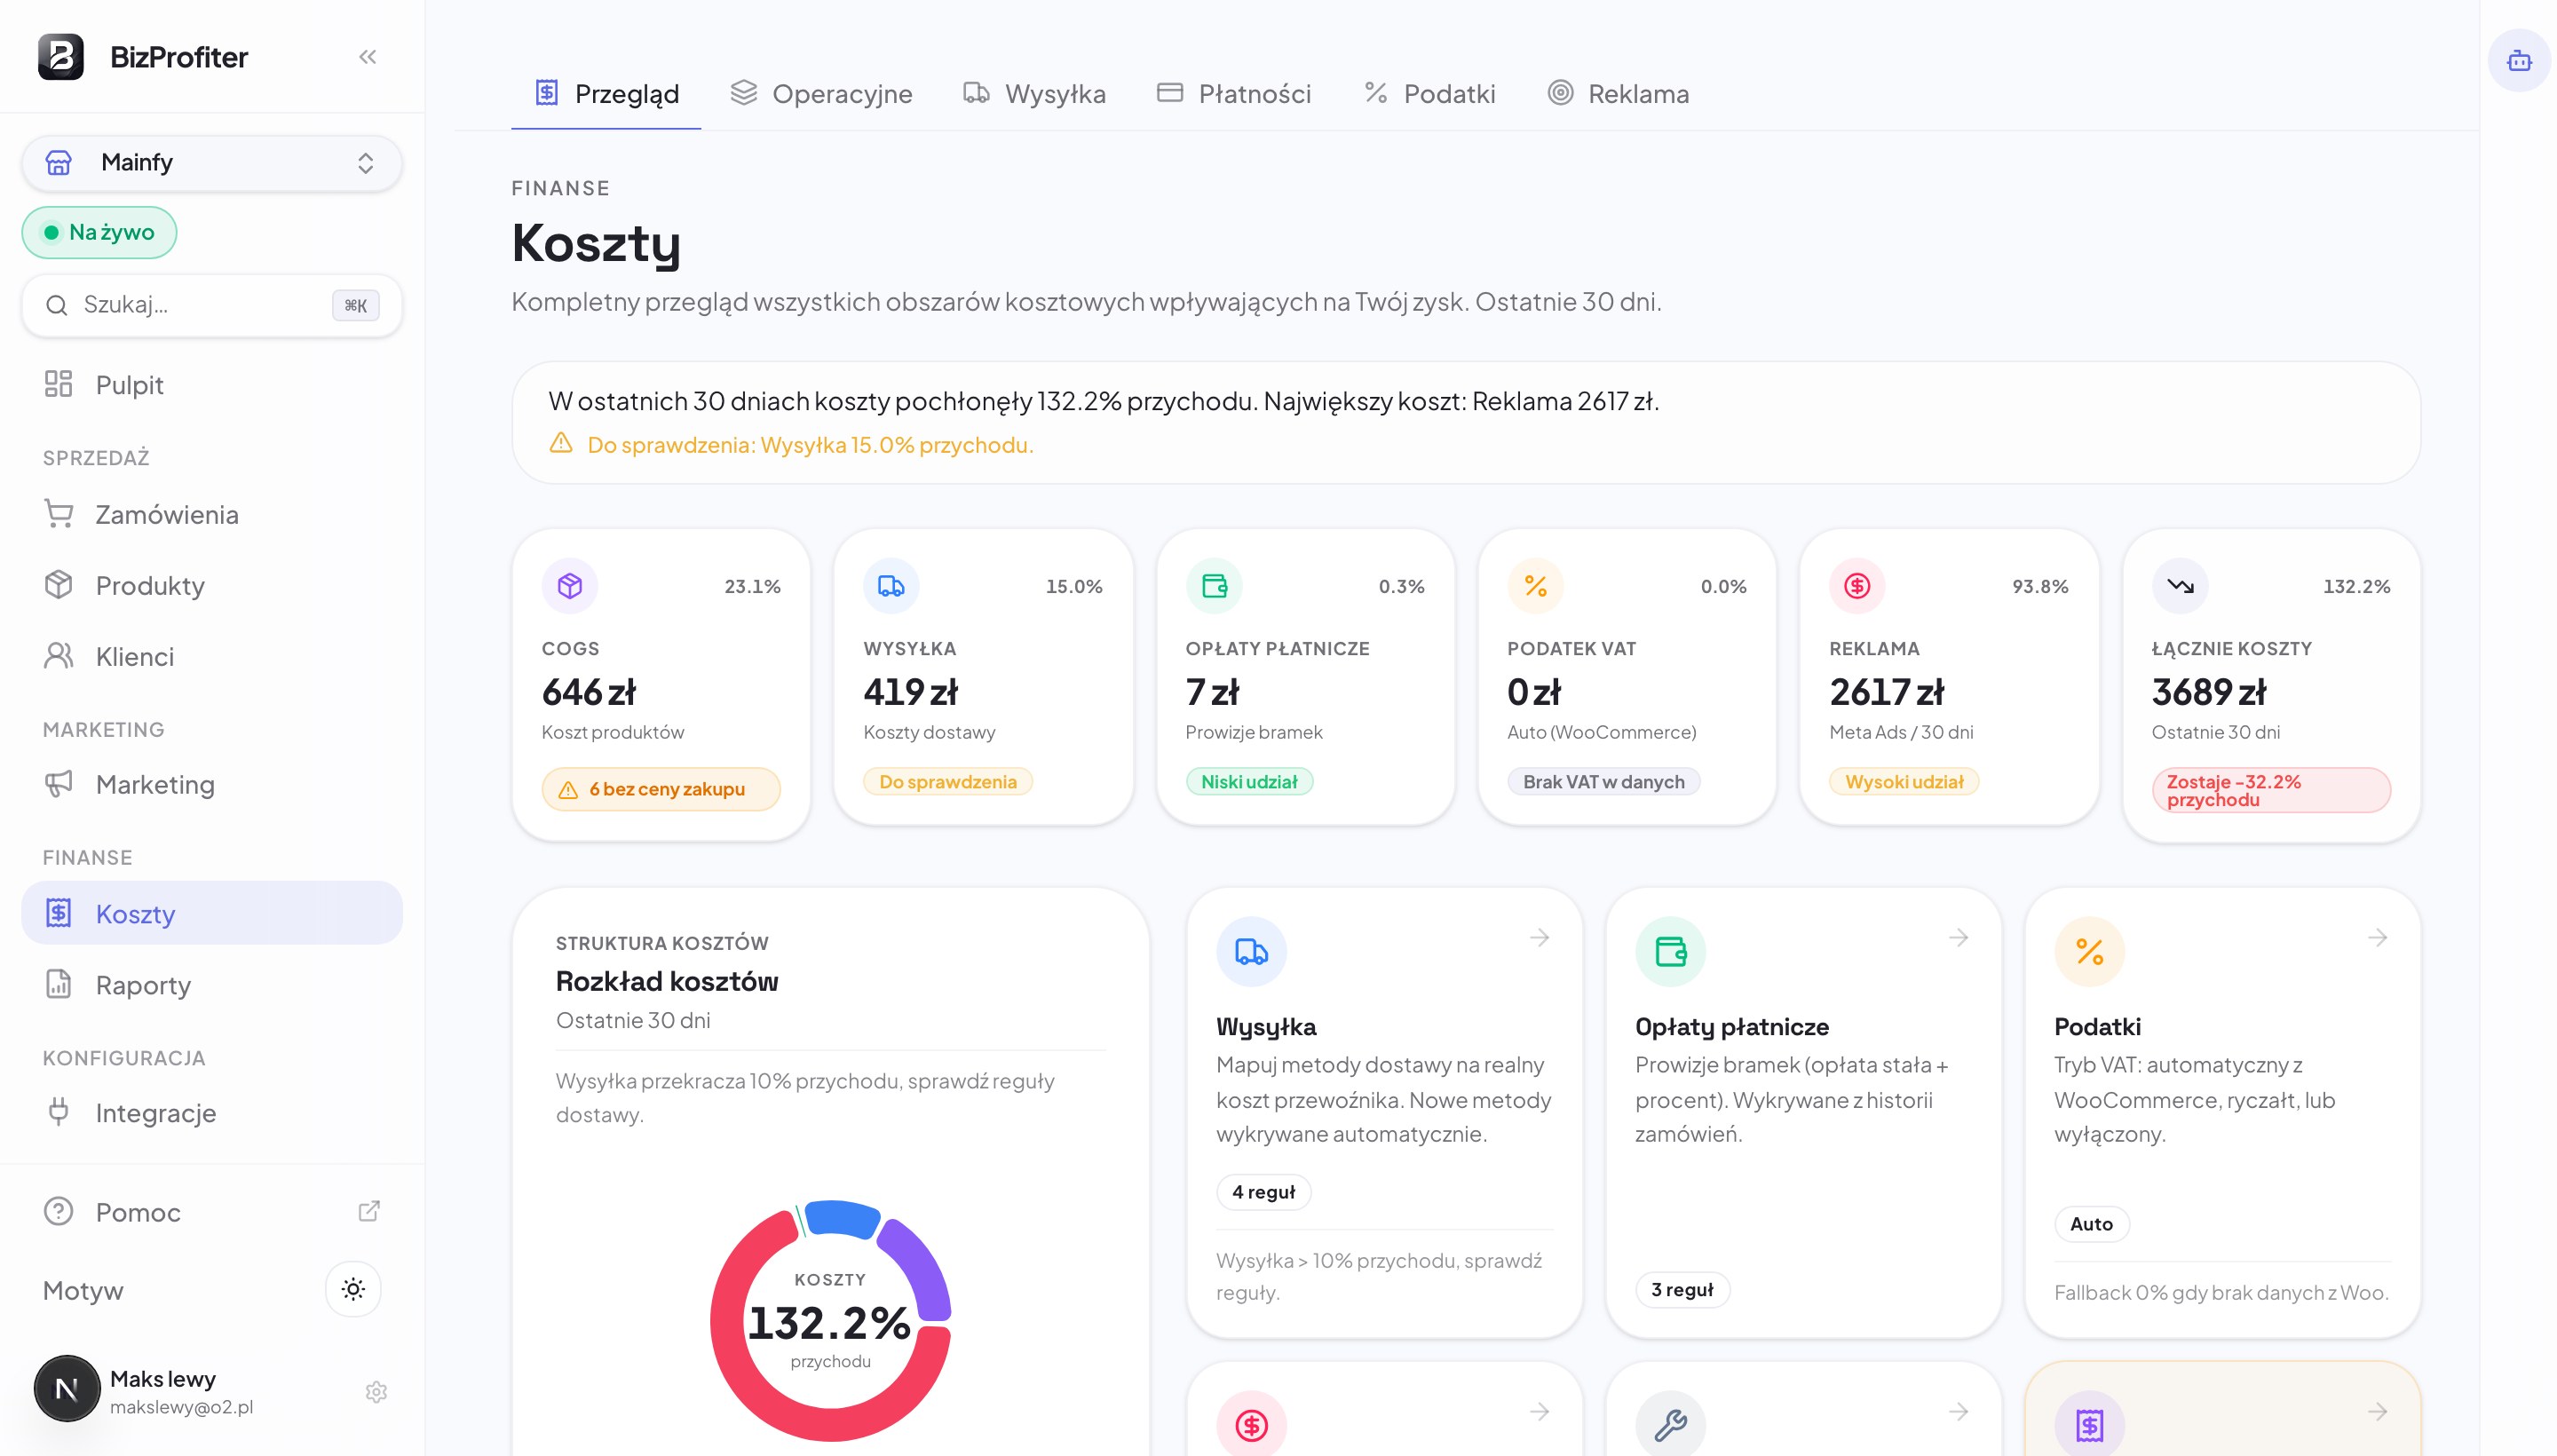Go to Integracje configuration page
Screen dimensions: 2557x1456
tap(212, 1113)
